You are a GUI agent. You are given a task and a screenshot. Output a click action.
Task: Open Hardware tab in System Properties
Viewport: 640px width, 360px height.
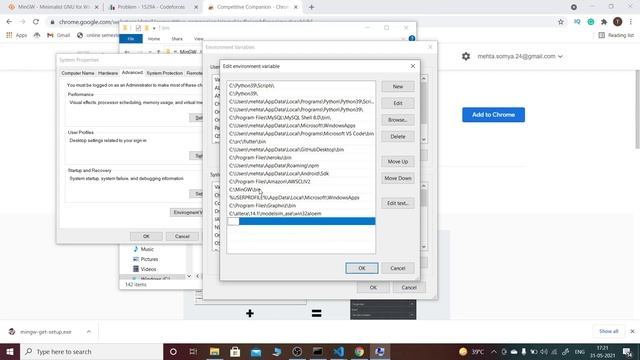tap(108, 73)
